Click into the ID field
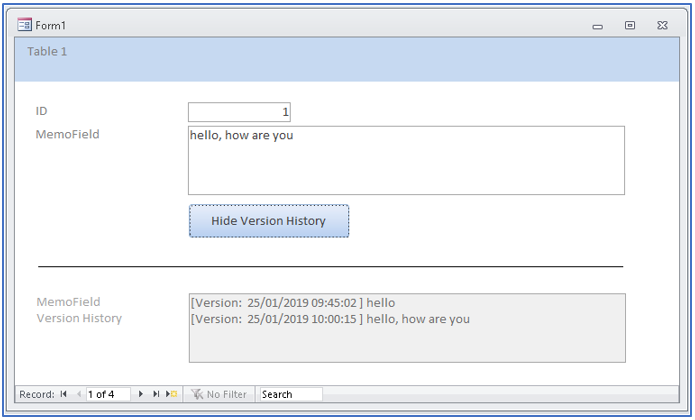Screen dimensions: 695x420 pyautogui.click(x=239, y=112)
